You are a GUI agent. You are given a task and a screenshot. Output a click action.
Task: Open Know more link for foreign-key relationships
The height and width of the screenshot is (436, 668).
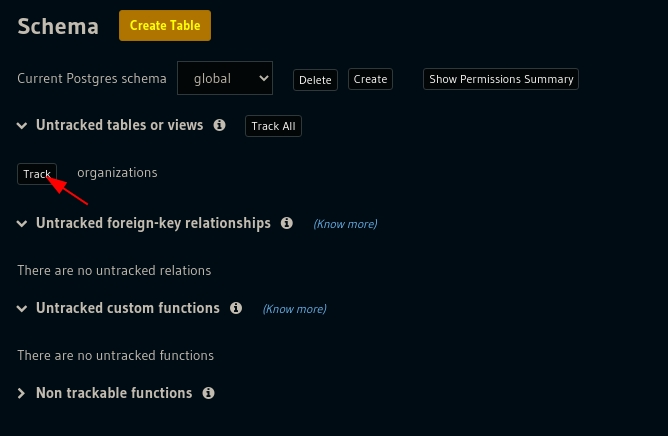tap(346, 224)
